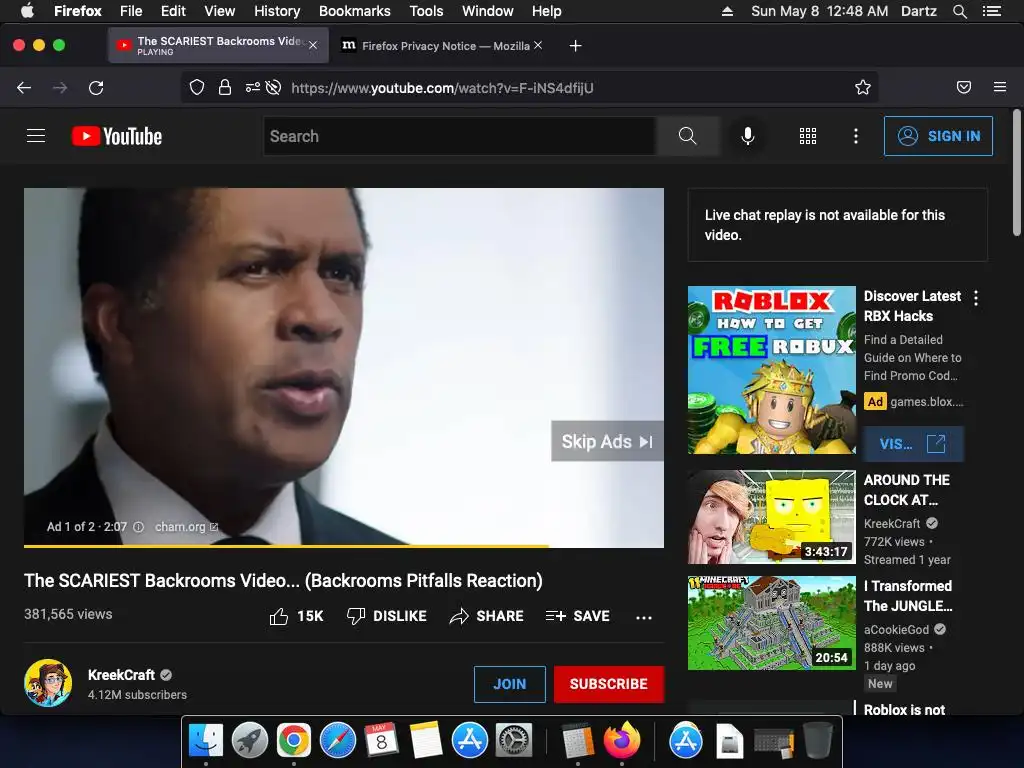Open the View menu
This screenshot has height=768, width=1024.
[219, 11]
